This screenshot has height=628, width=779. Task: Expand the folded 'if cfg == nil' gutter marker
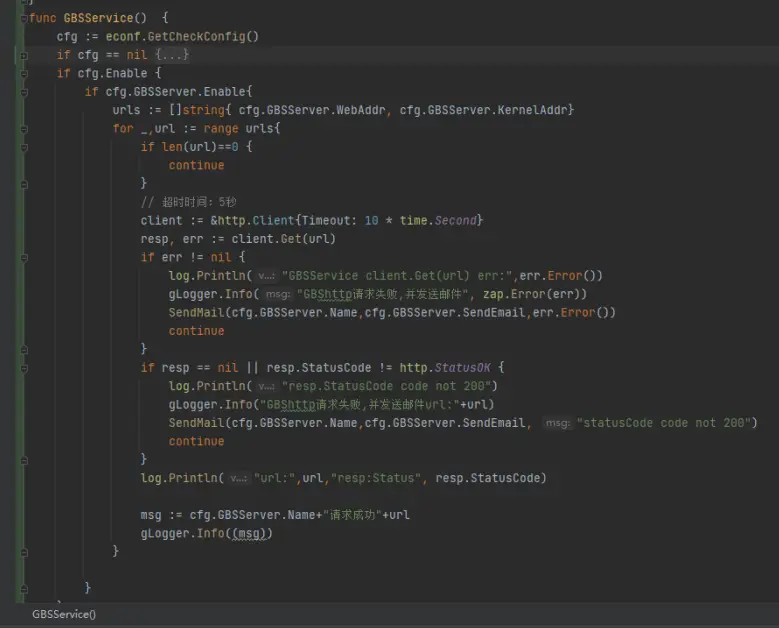(x=22, y=55)
